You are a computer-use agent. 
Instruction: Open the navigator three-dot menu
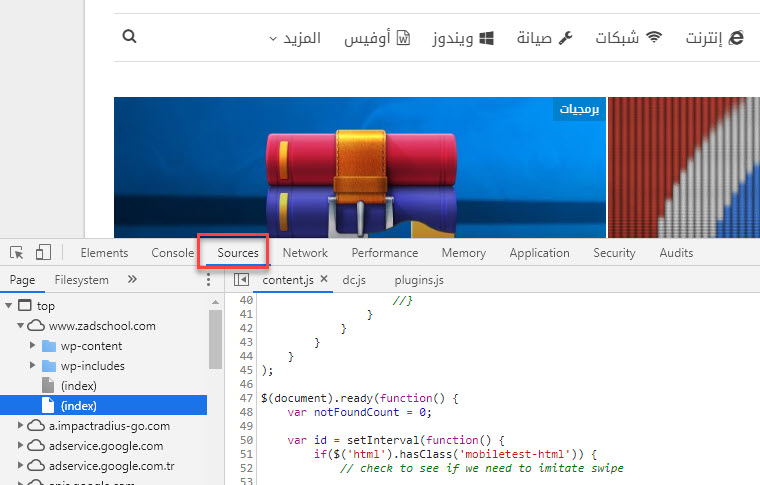208,280
